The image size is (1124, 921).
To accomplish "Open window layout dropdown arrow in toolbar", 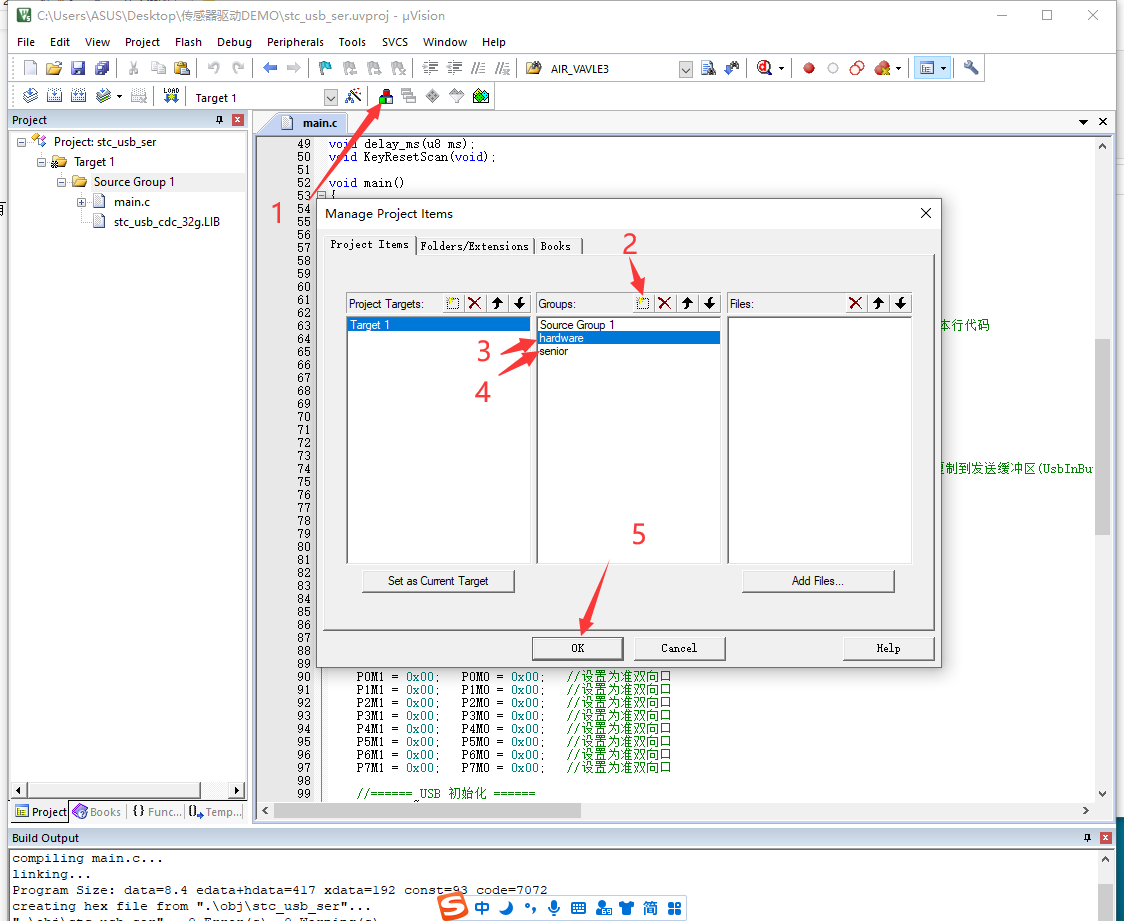I will click(943, 68).
